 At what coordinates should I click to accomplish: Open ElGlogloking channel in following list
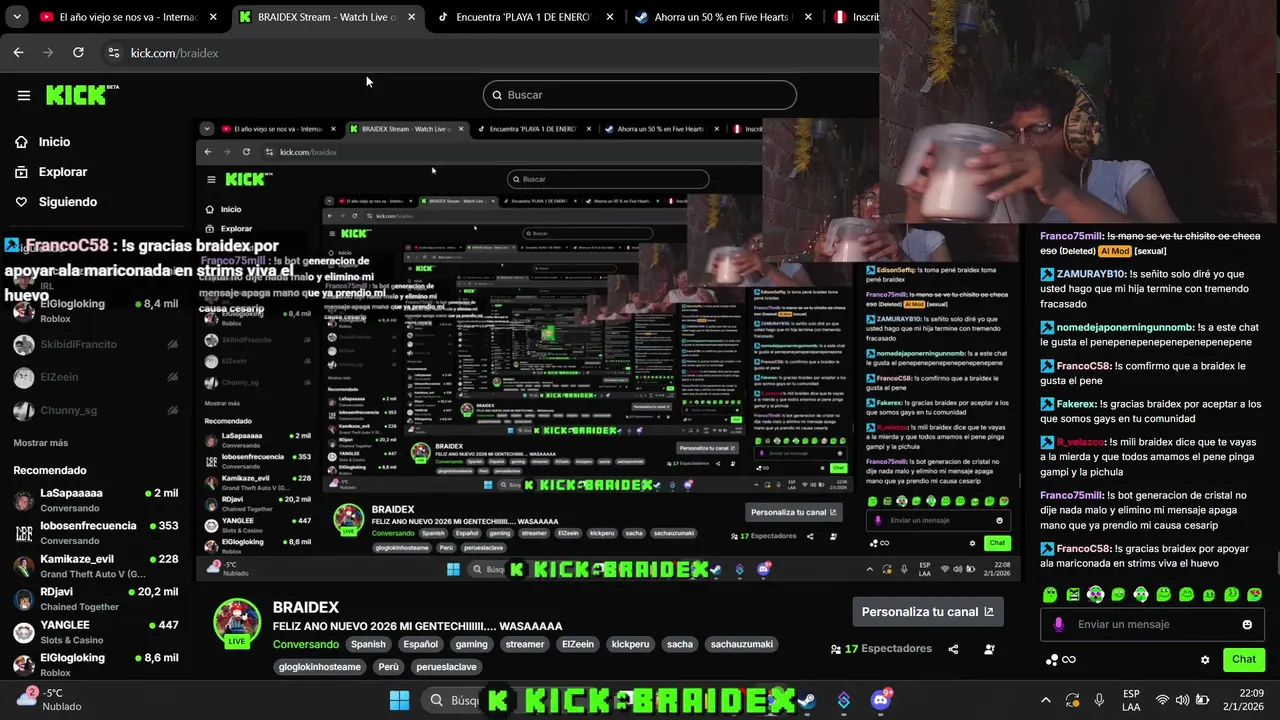pos(95,310)
